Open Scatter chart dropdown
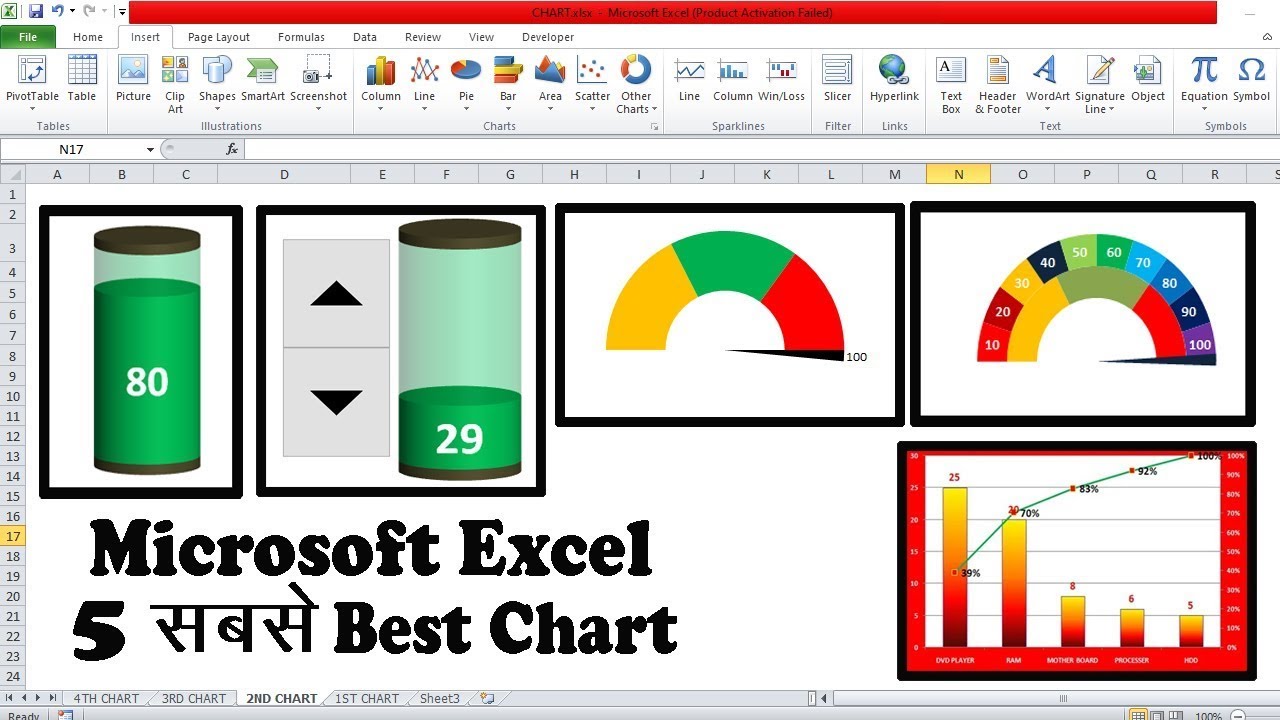The height and width of the screenshot is (720, 1280). click(592, 84)
